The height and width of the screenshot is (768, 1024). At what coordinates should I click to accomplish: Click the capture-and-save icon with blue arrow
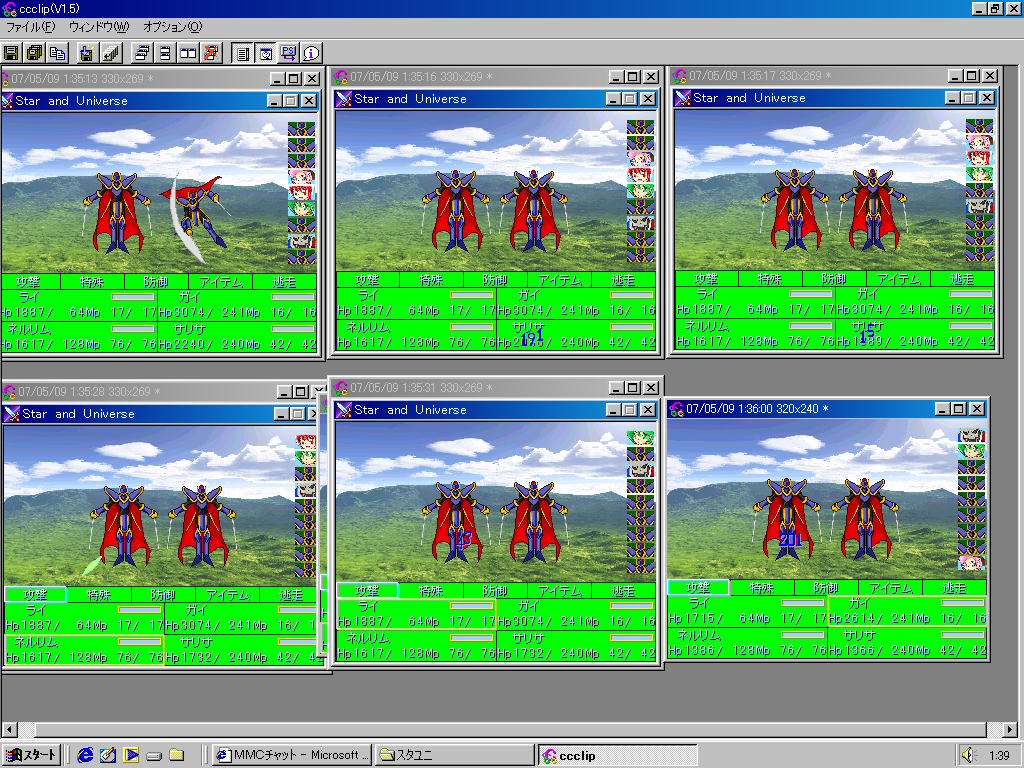(x=86, y=54)
